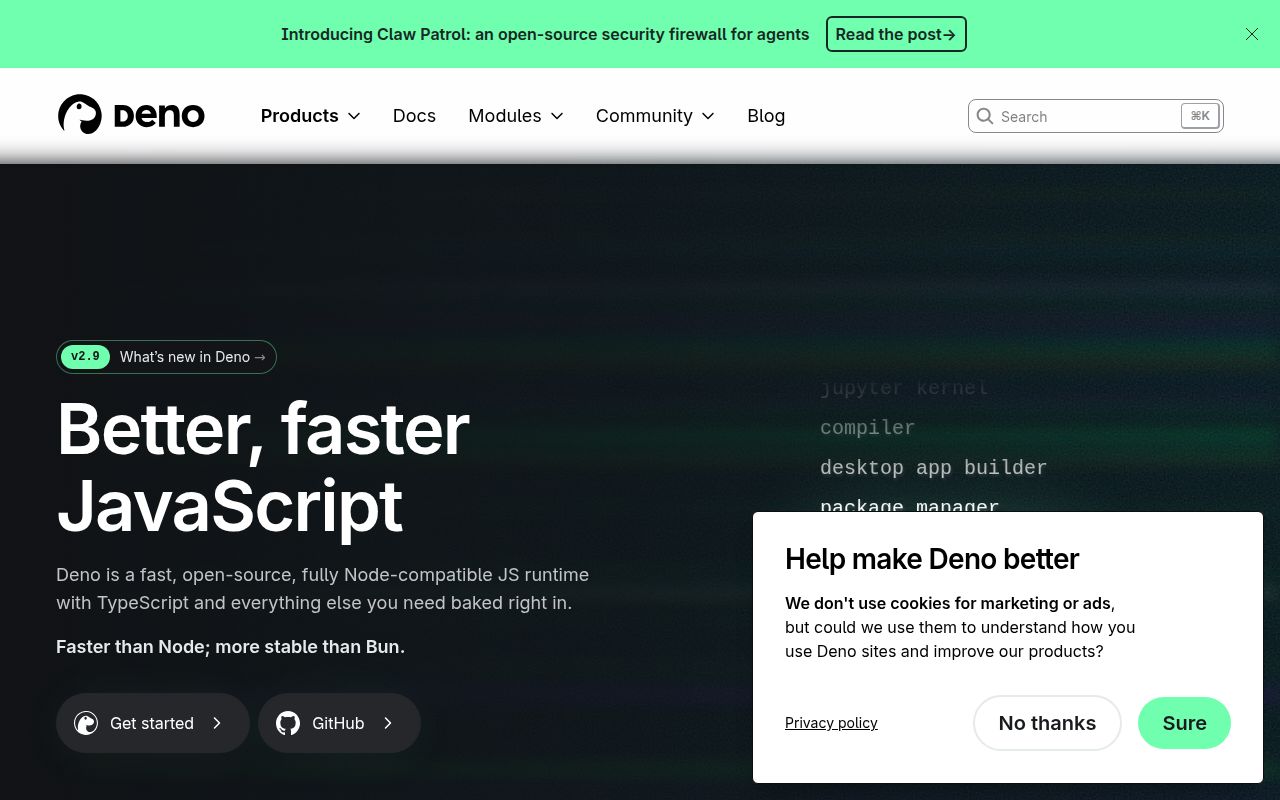Image resolution: width=1280 pixels, height=800 pixels.
Task: Click the 'compiler' text
Action: pos(867,427)
